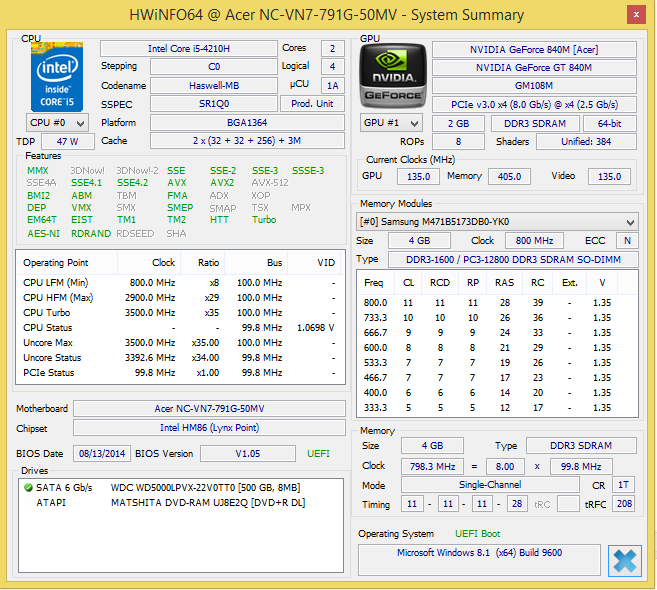Click the Intel HM86 (Lynx Point) chipset field
Viewport: 657px width, 590px height.
(210, 427)
